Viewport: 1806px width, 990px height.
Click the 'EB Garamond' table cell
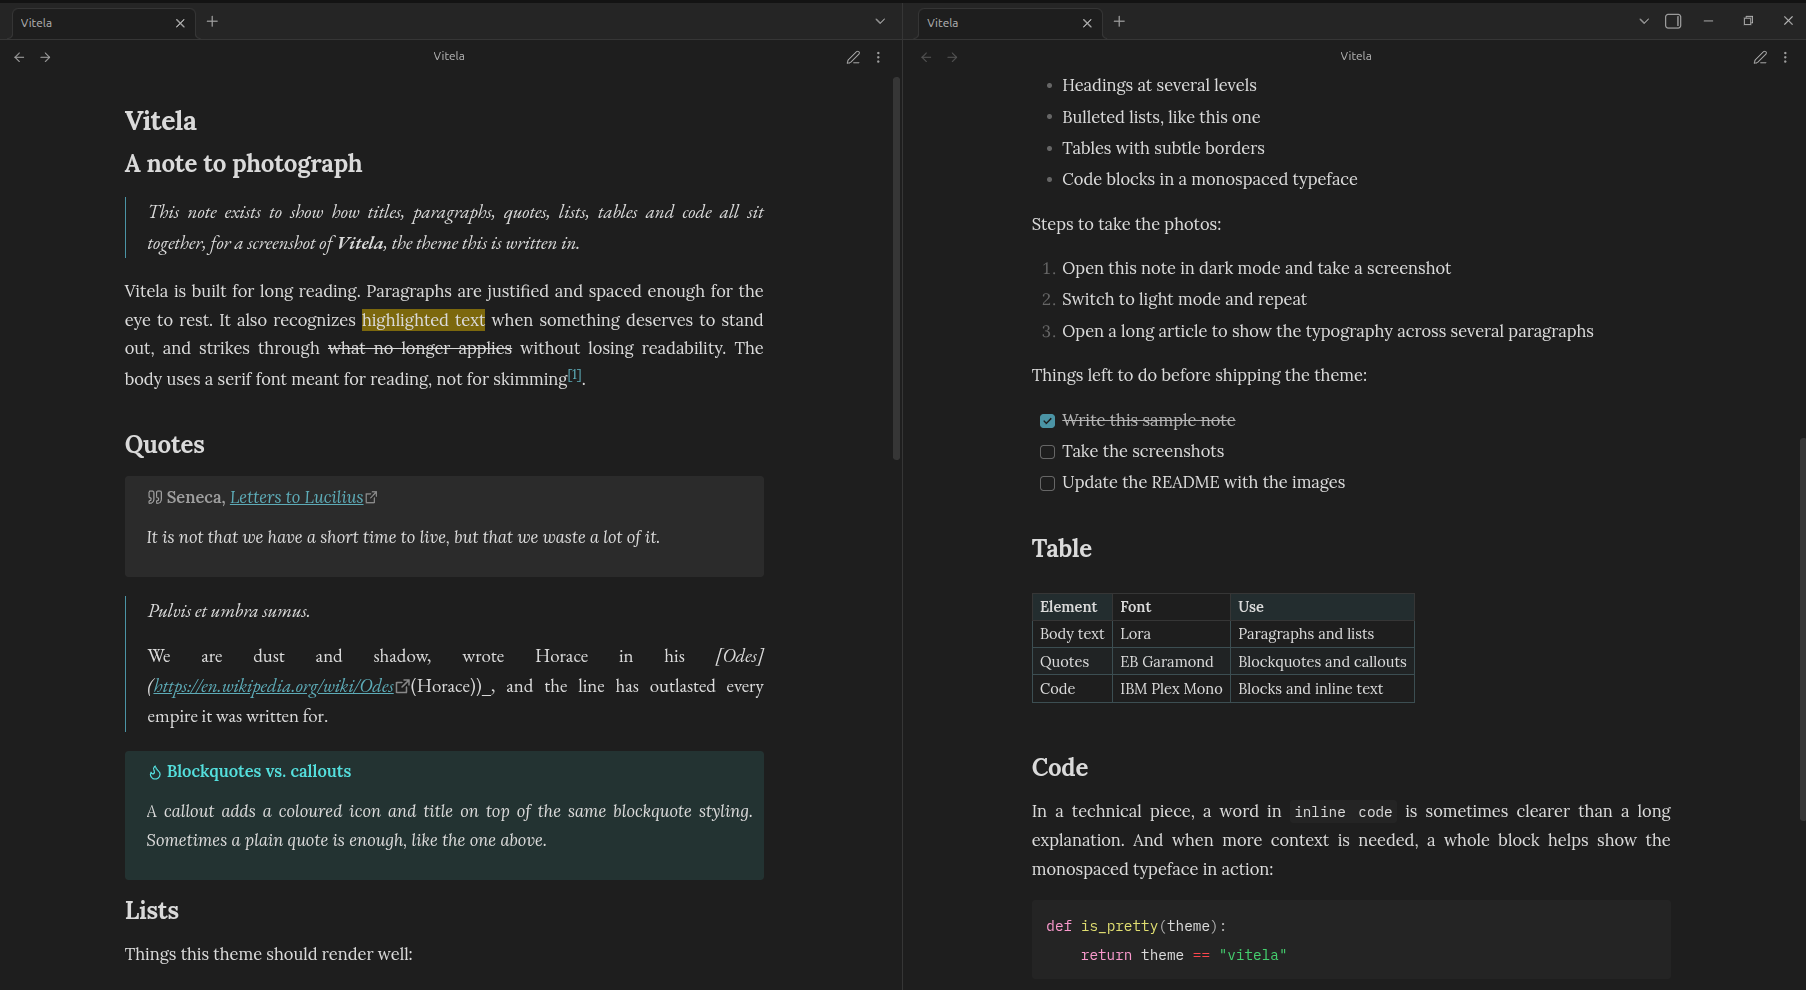[1171, 662]
